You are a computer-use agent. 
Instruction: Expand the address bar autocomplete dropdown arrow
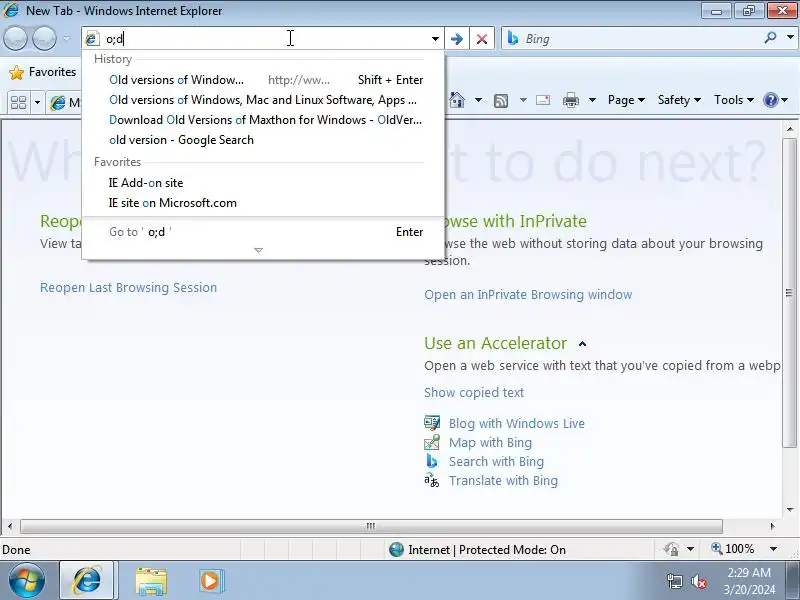(435, 39)
